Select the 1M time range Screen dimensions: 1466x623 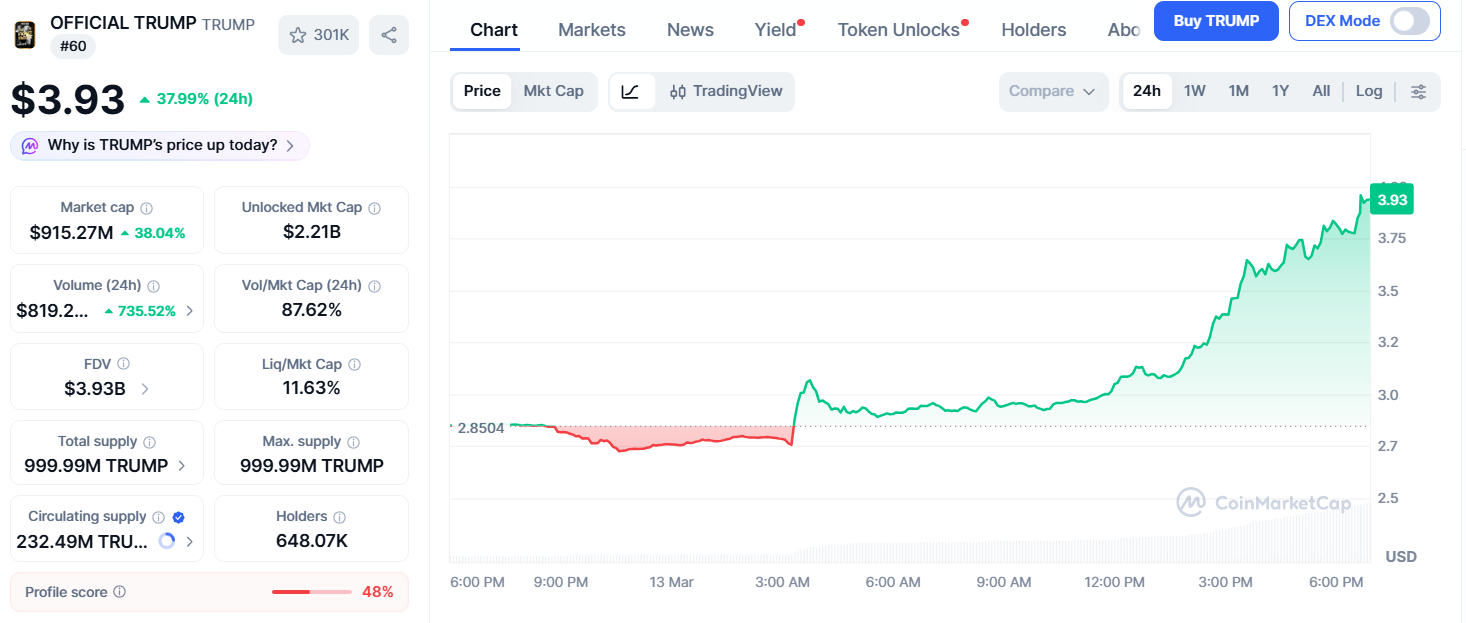click(1239, 91)
